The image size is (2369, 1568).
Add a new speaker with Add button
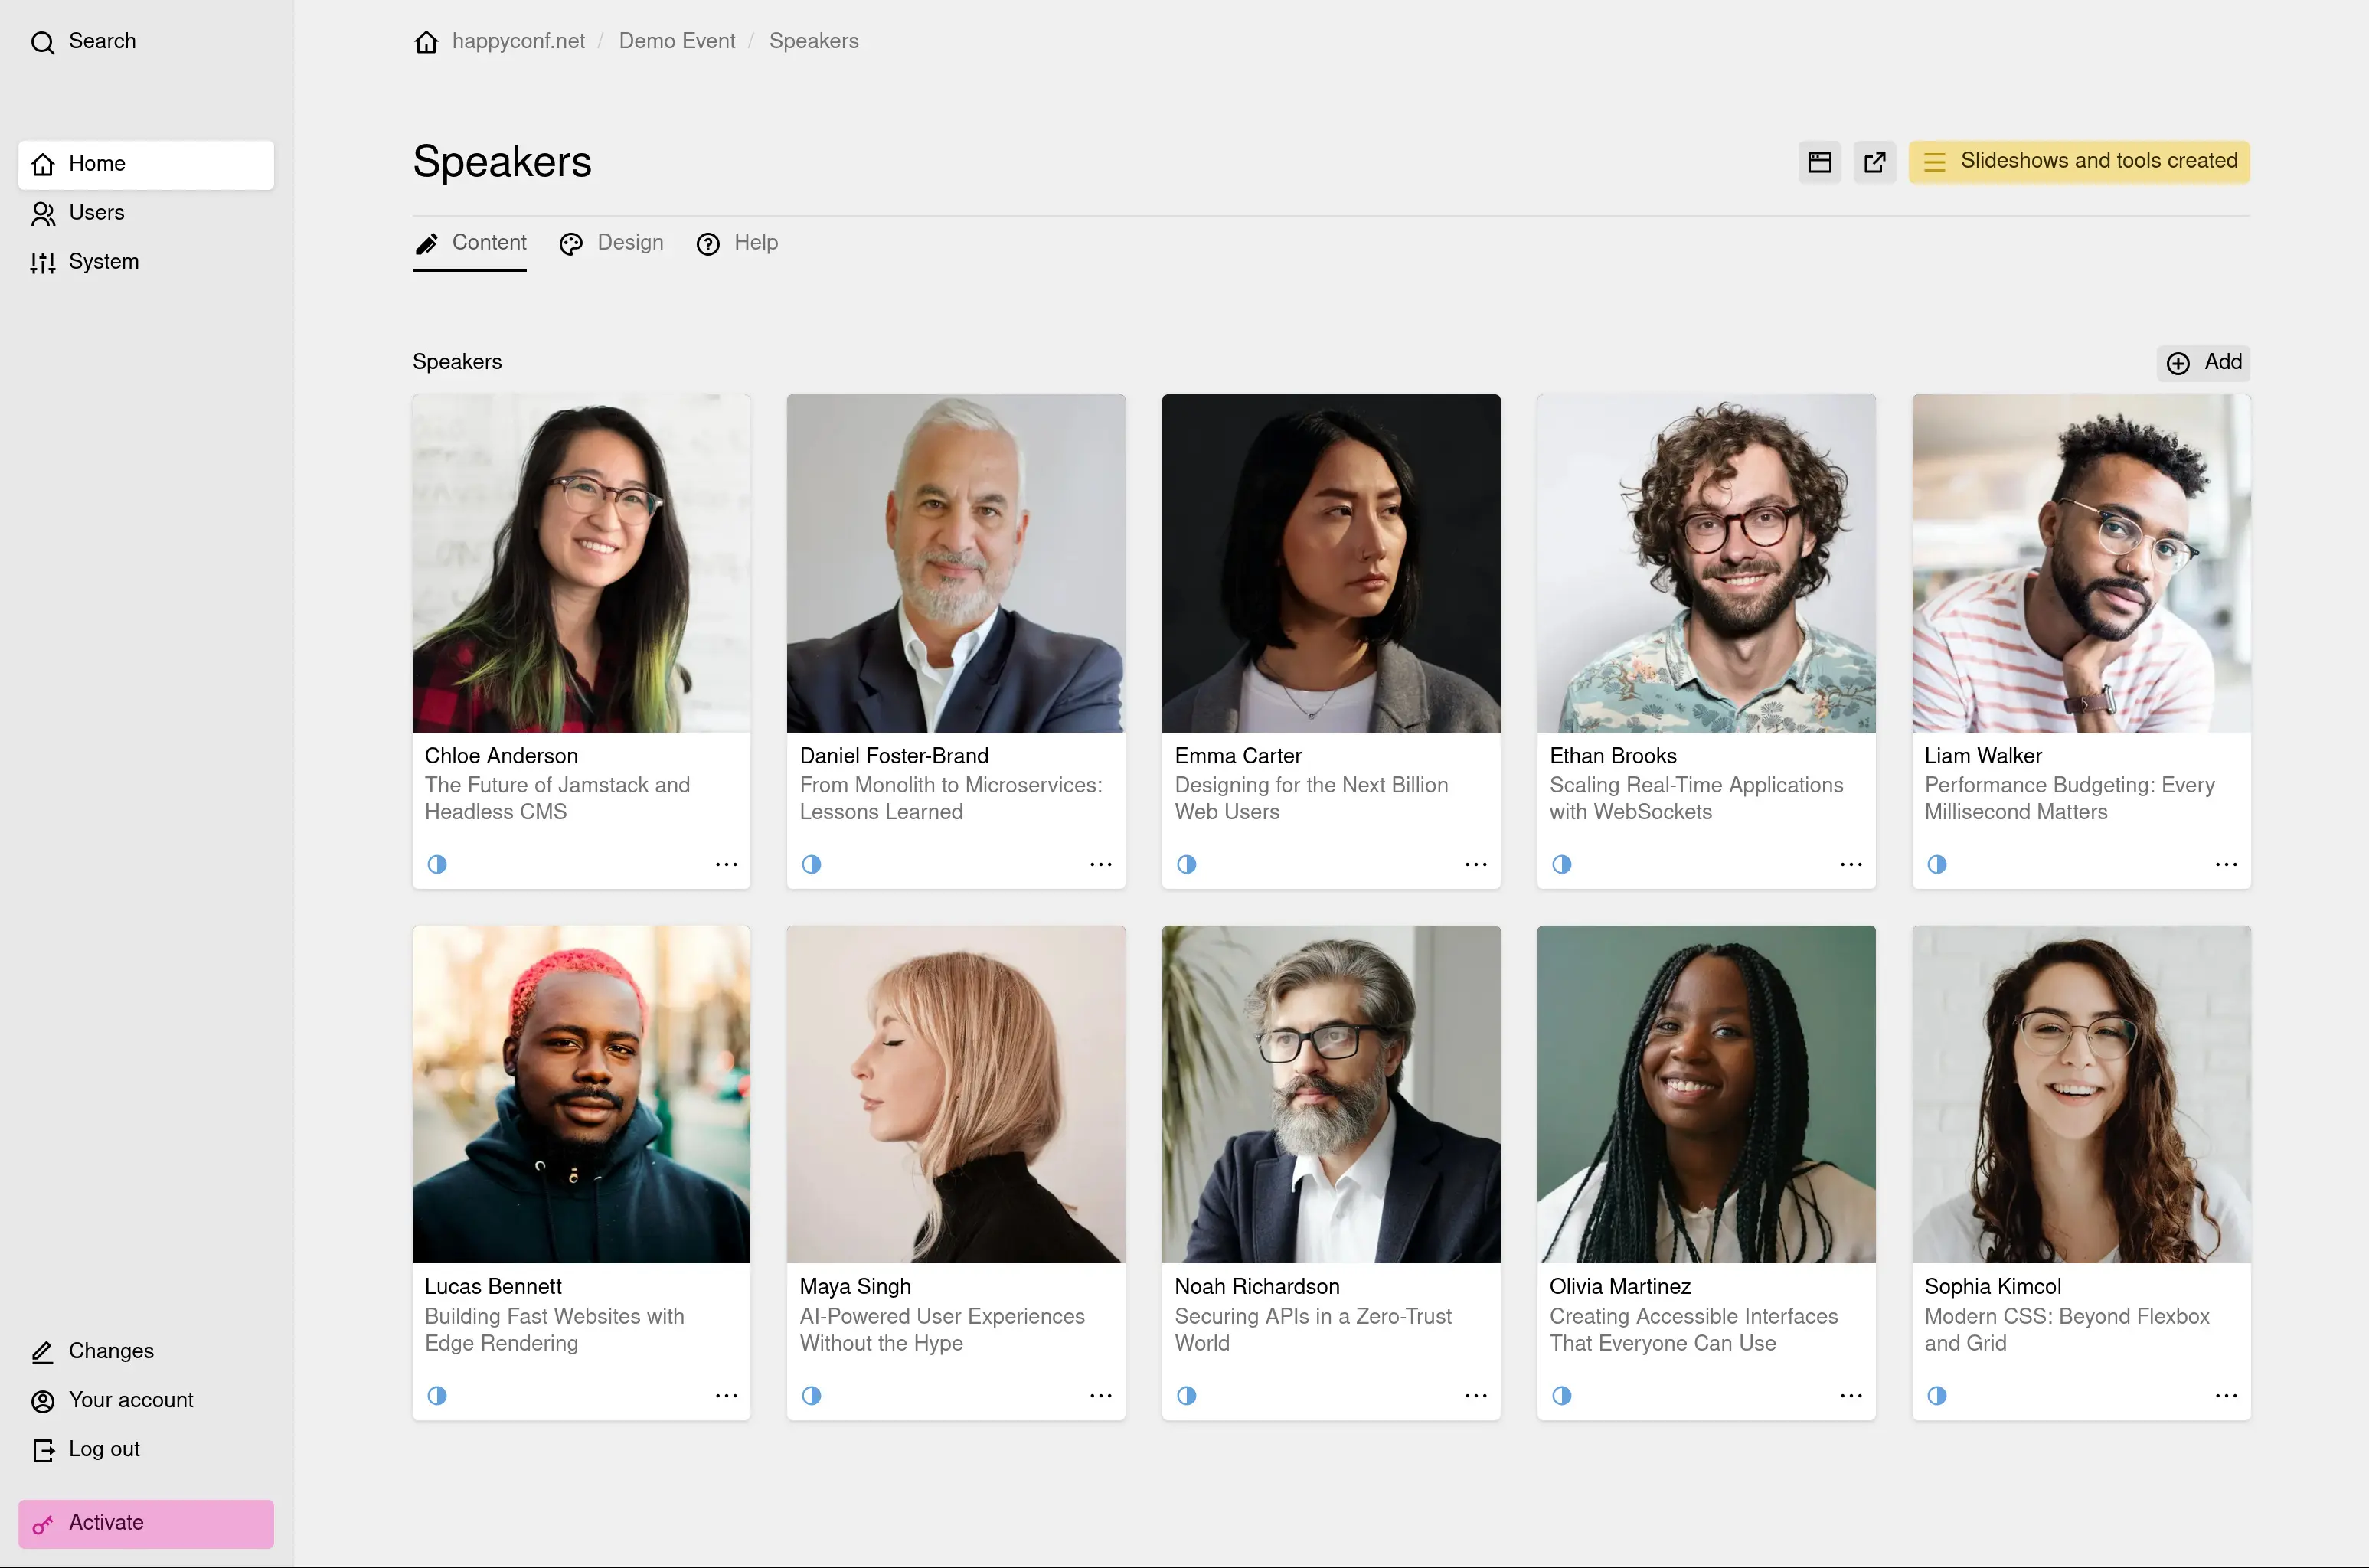pyautogui.click(x=2203, y=362)
